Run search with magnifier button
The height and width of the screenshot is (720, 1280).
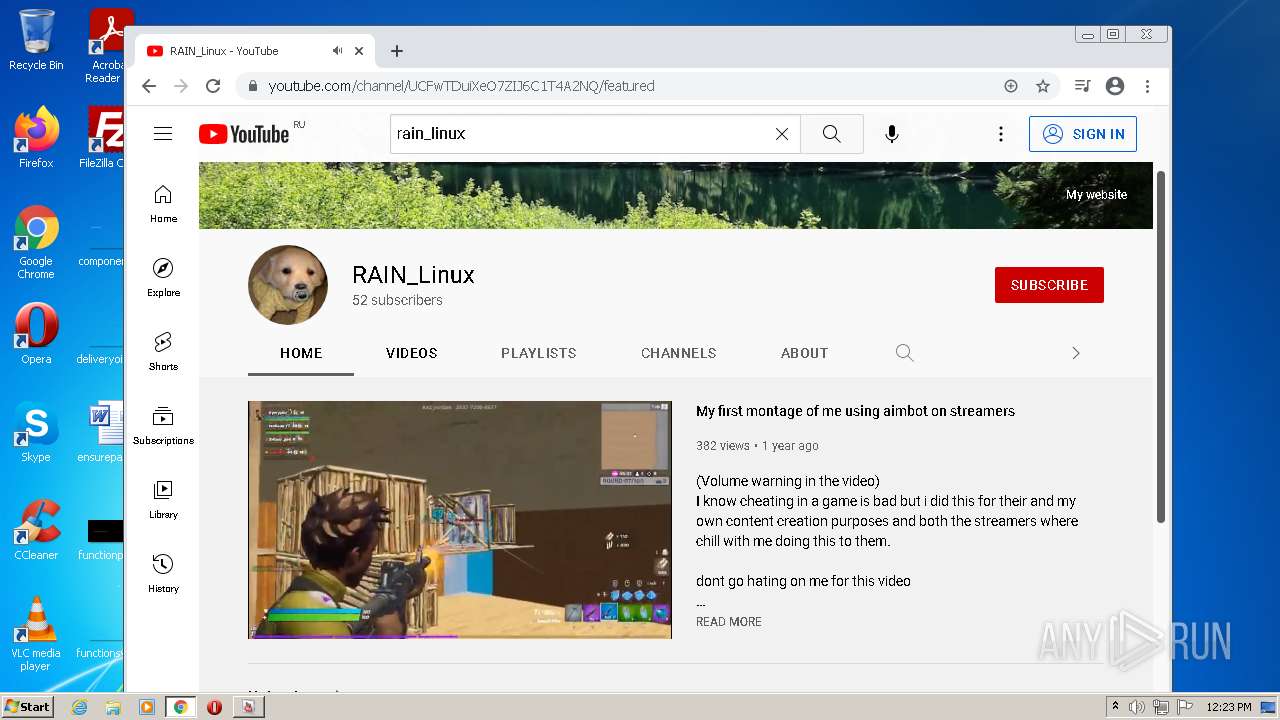click(832, 134)
